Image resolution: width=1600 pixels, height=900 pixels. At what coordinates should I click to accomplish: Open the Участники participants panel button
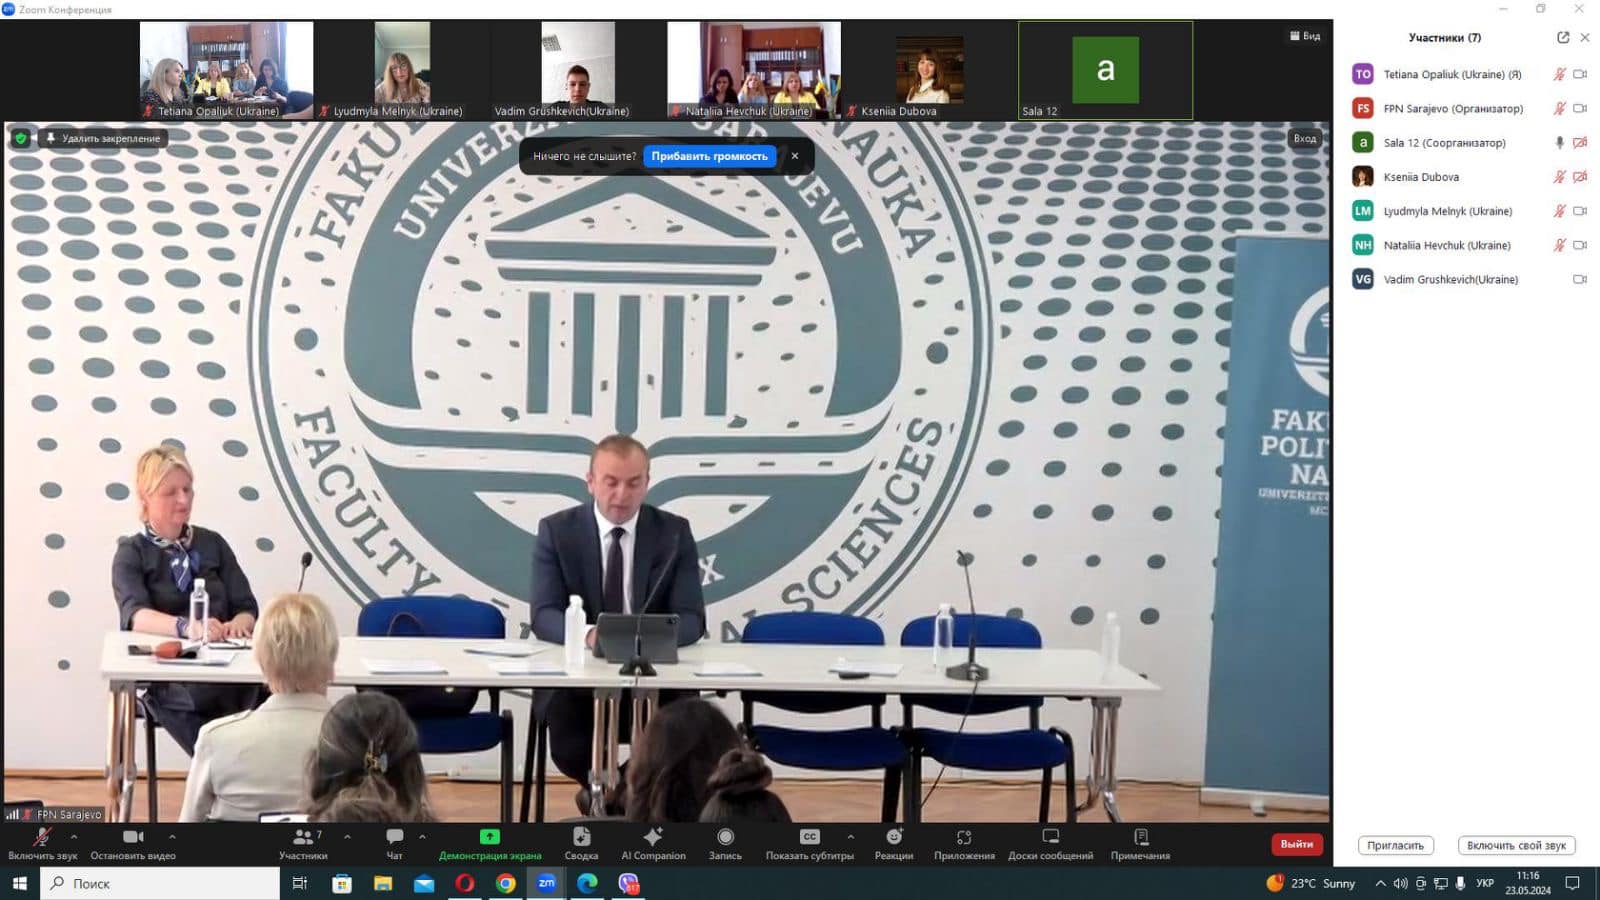tap(303, 844)
